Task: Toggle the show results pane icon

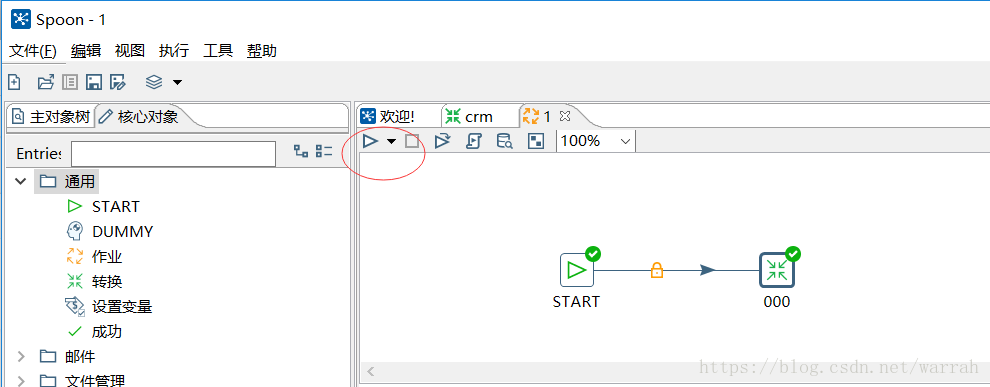Action: click(535, 141)
